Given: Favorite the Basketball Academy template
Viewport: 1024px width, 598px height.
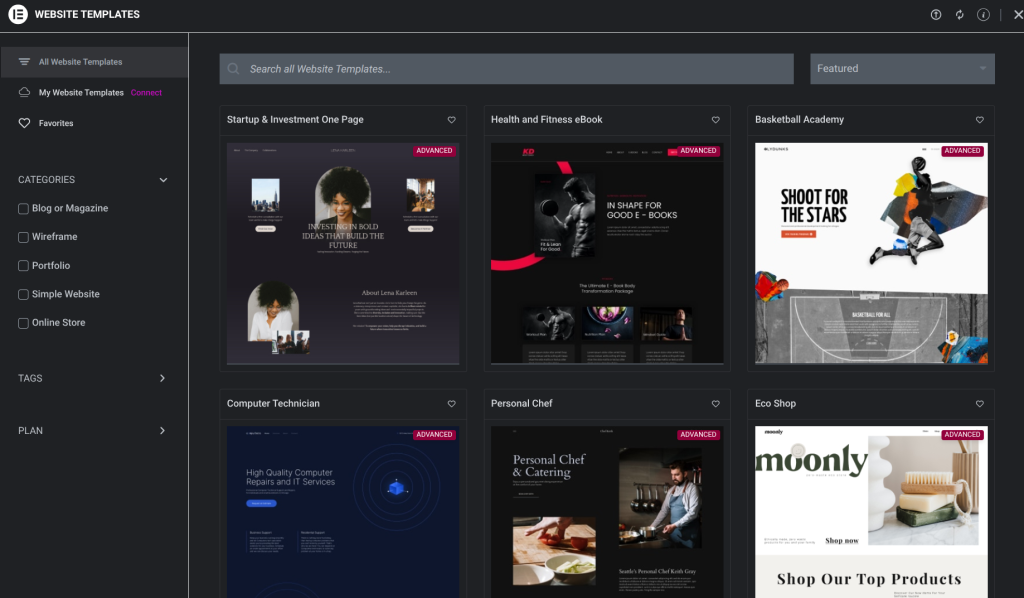Looking at the screenshot, I should pyautogui.click(x=980, y=119).
